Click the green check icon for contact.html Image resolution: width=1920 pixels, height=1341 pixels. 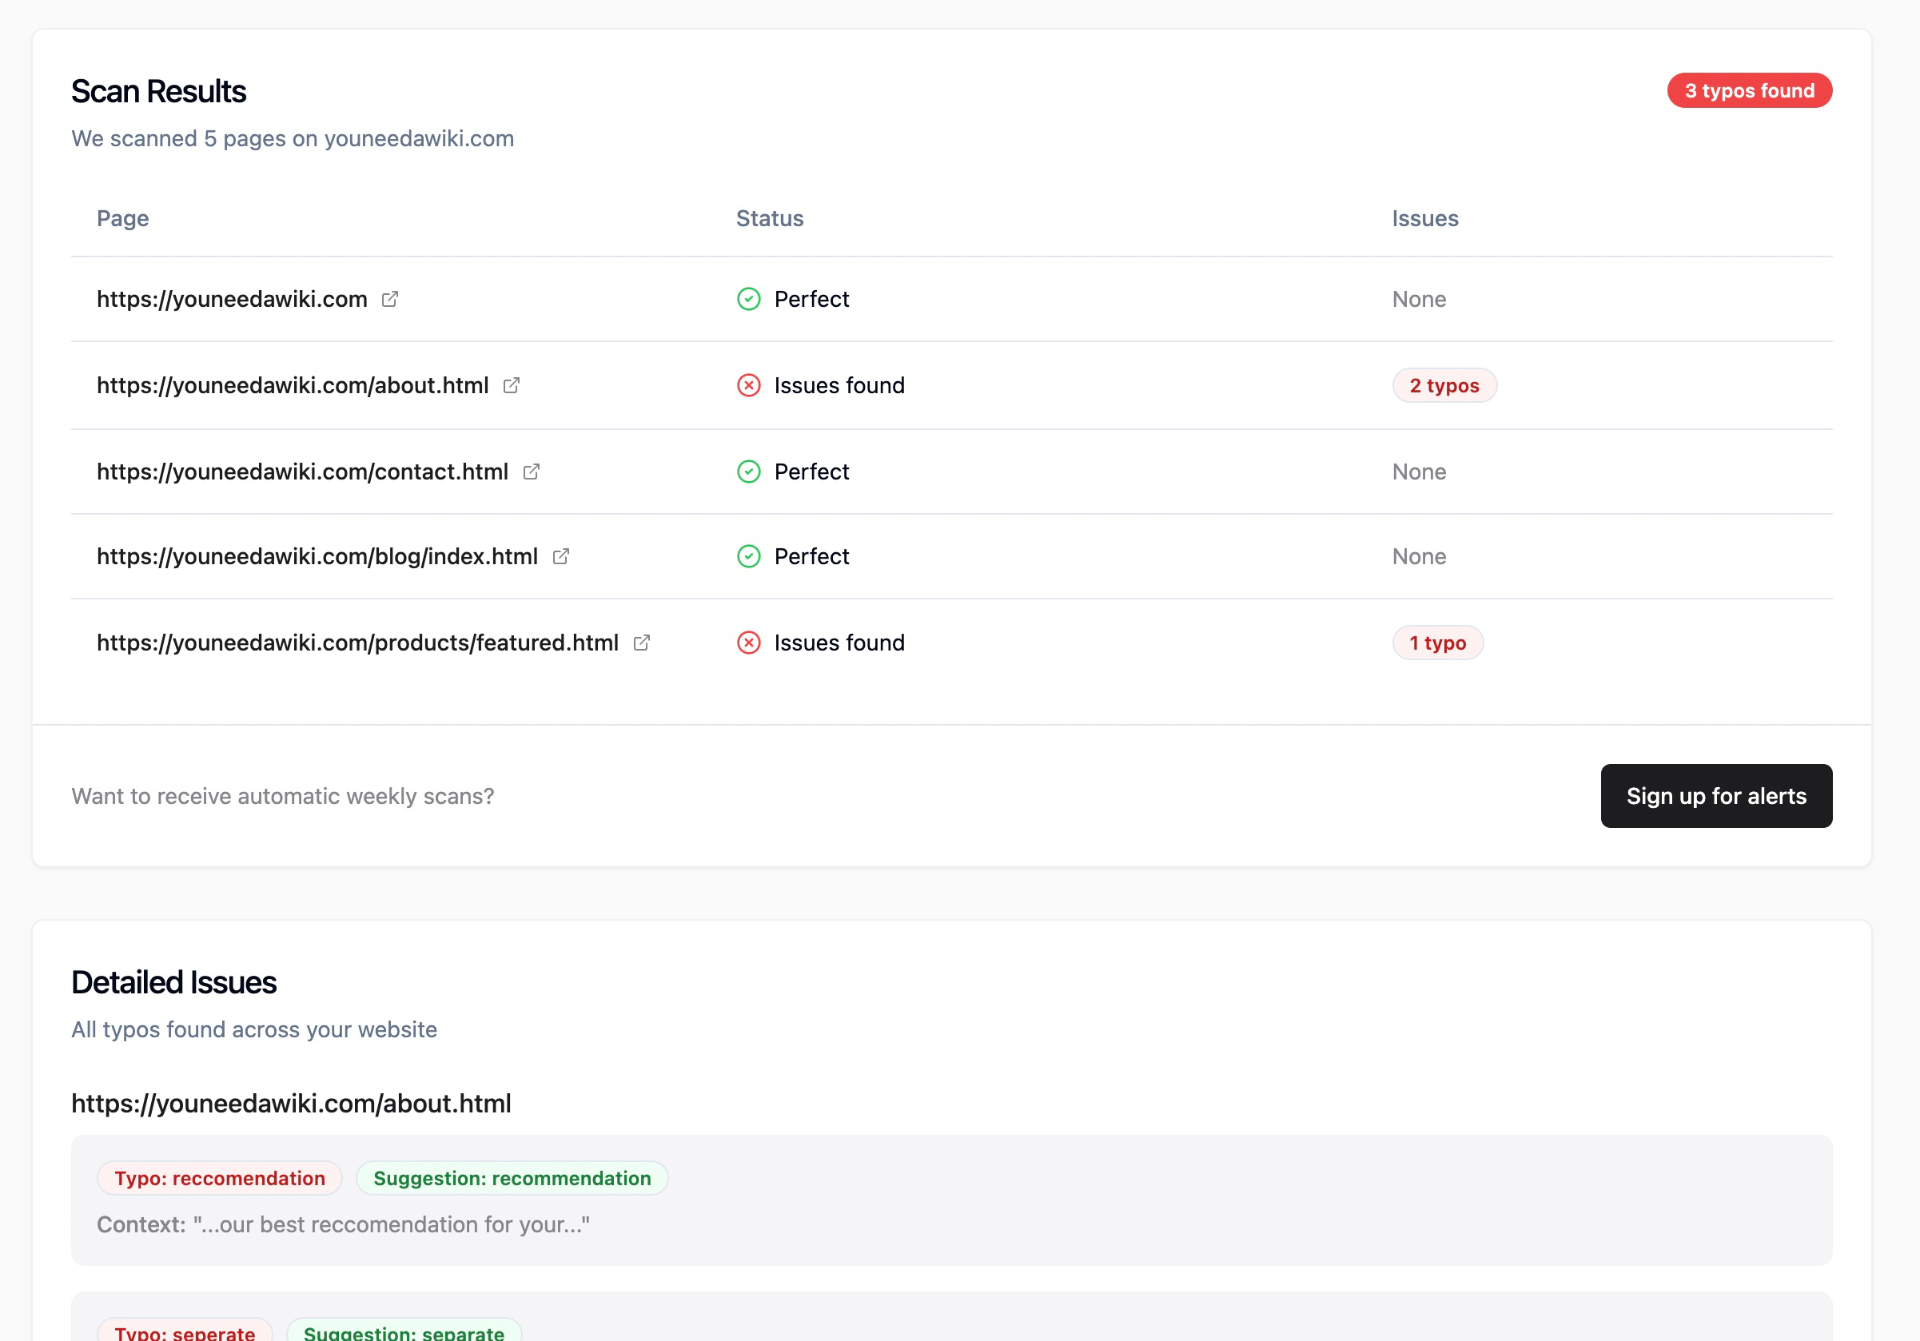pos(749,471)
